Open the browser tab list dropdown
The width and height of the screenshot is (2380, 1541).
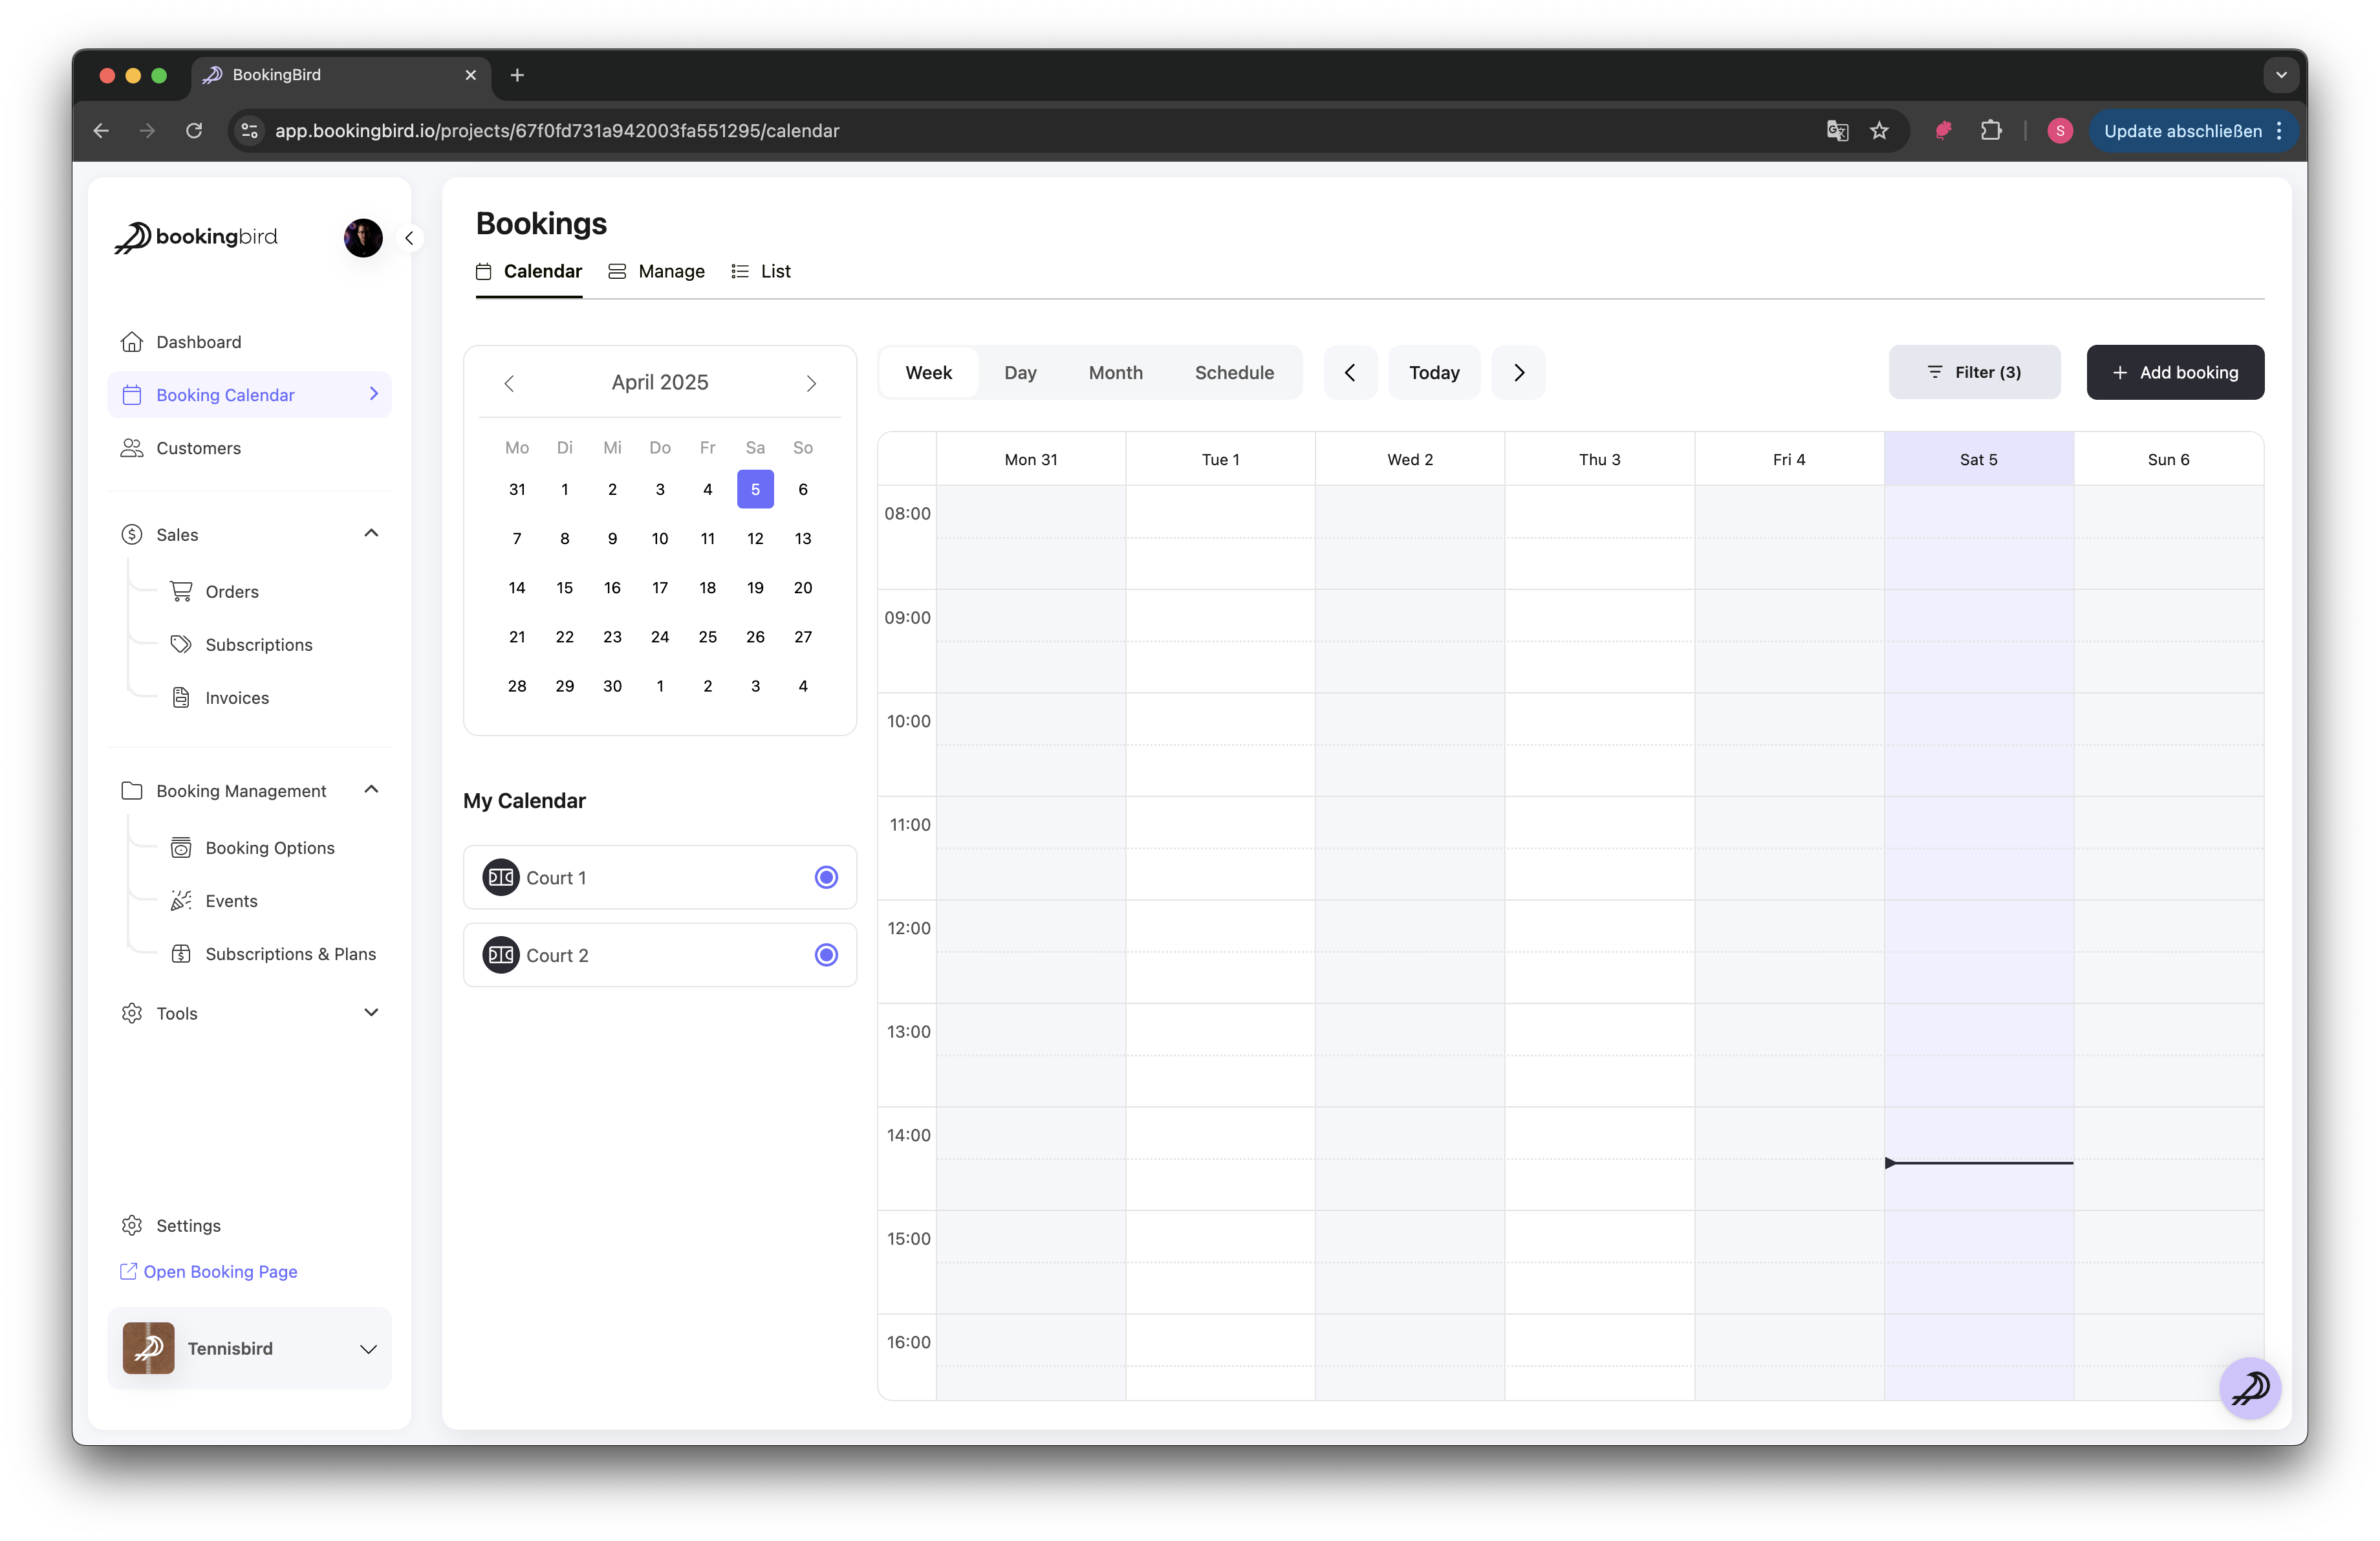click(x=2281, y=75)
